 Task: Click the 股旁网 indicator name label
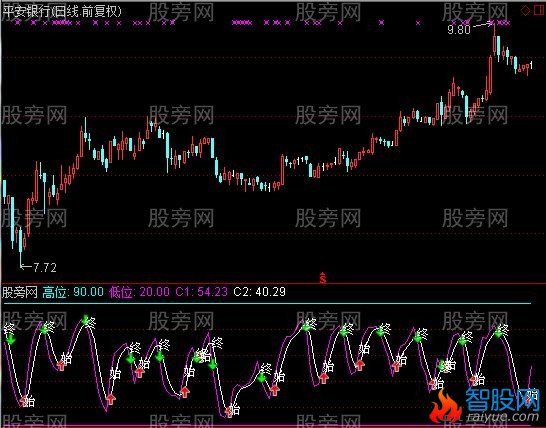(x=20, y=292)
